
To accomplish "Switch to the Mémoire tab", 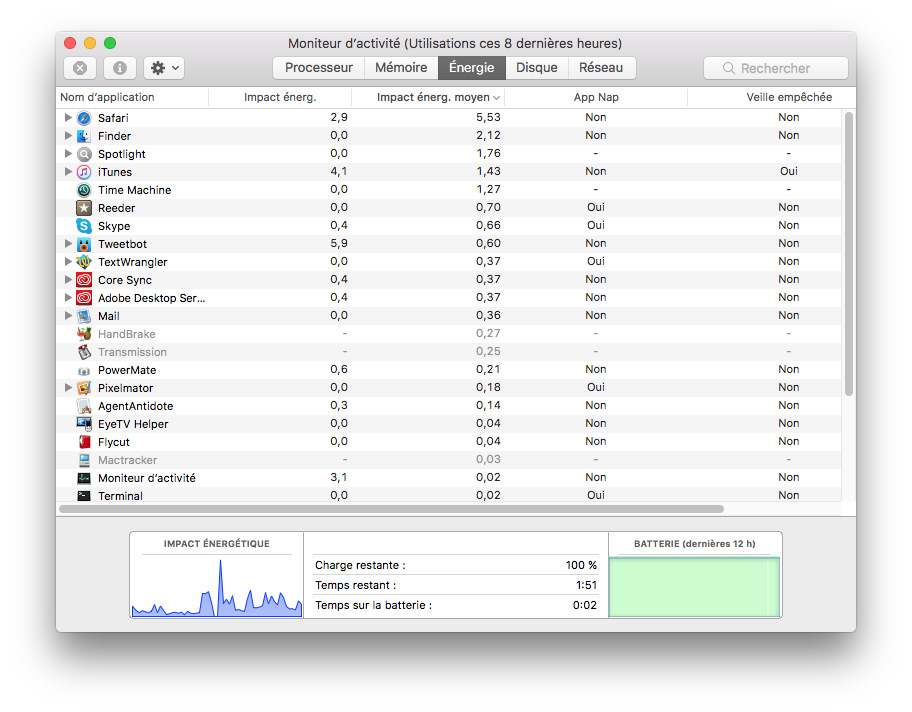I will (x=401, y=67).
